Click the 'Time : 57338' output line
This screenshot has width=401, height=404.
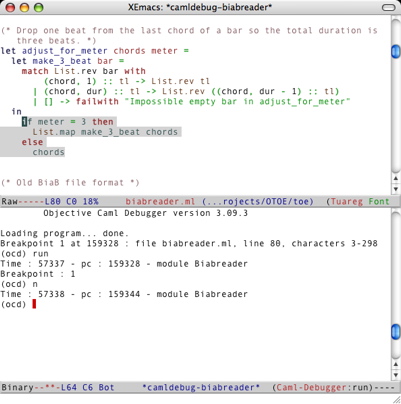click(124, 294)
